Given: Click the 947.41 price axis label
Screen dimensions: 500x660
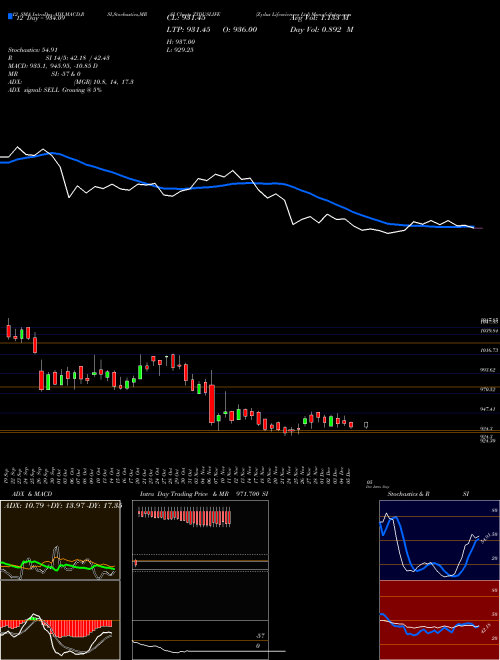Looking at the screenshot, I should click(489, 409).
